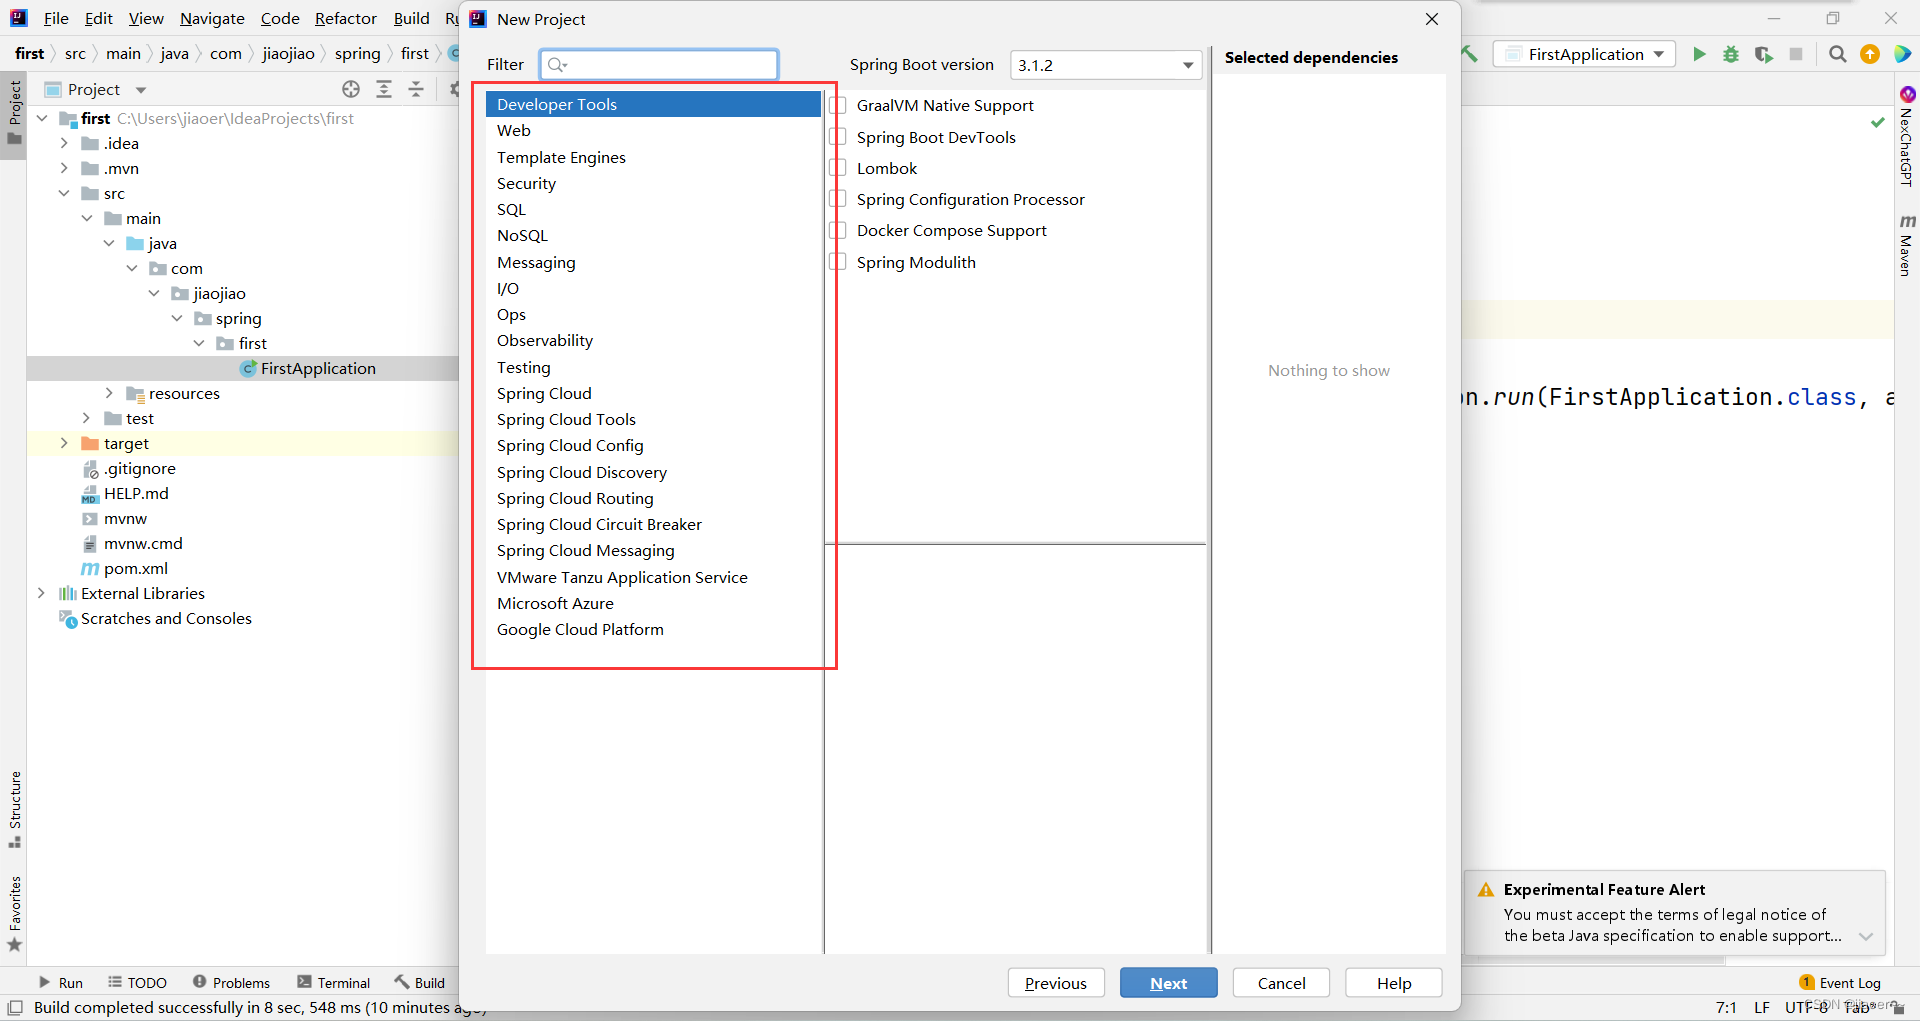The image size is (1920, 1021).
Task: Click the Run green play icon
Action: (x=1699, y=54)
